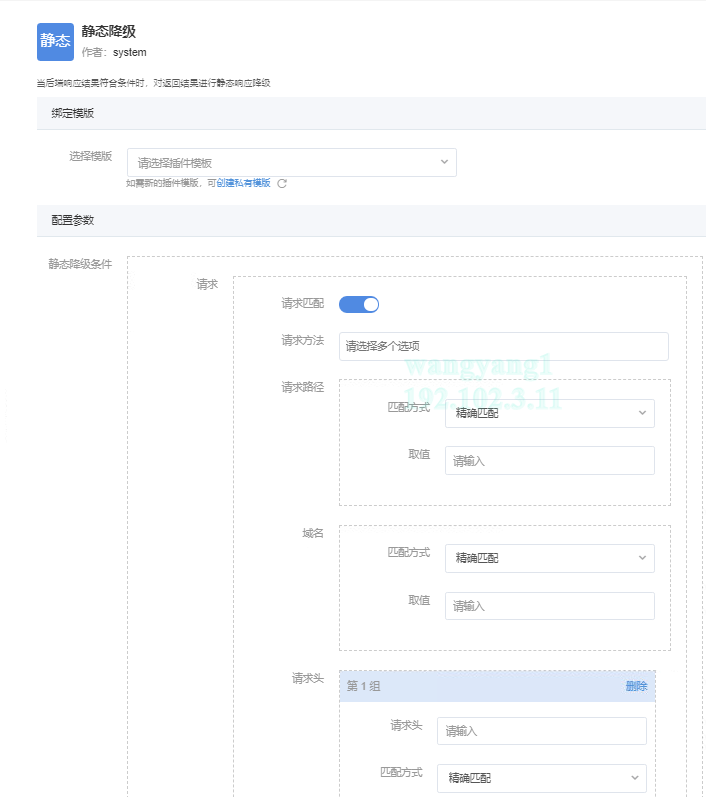This screenshot has width=706, height=797.
Task: Expand the 匹配方式 dropdown under 域名
Action: click(x=549, y=558)
